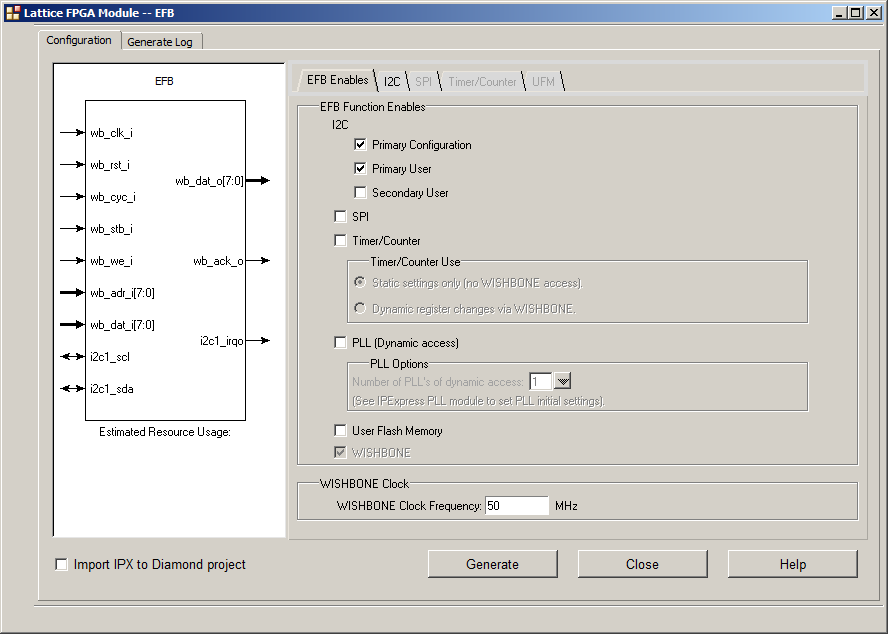Click the Estimated Resource Usage text
888x634 pixels.
[165, 432]
